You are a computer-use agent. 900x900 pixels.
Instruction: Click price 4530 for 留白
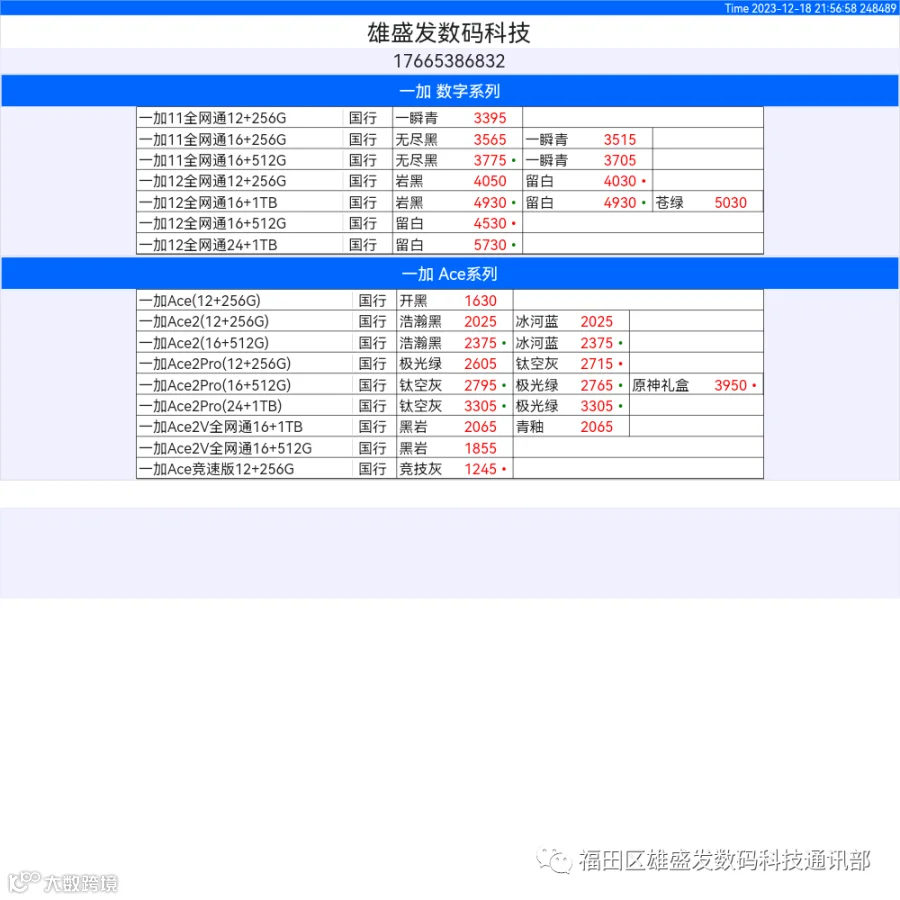point(490,223)
